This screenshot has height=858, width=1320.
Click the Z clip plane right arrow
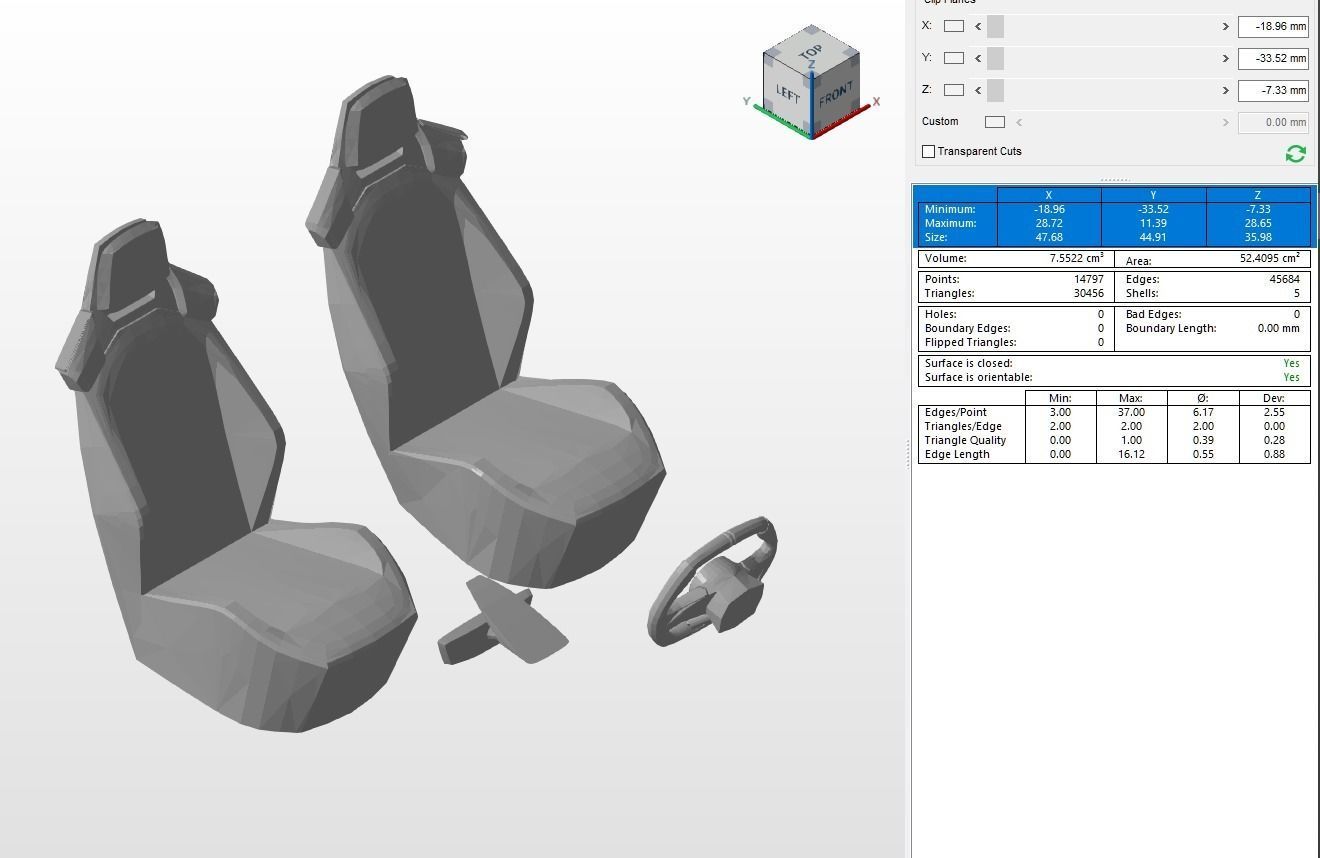point(1225,91)
